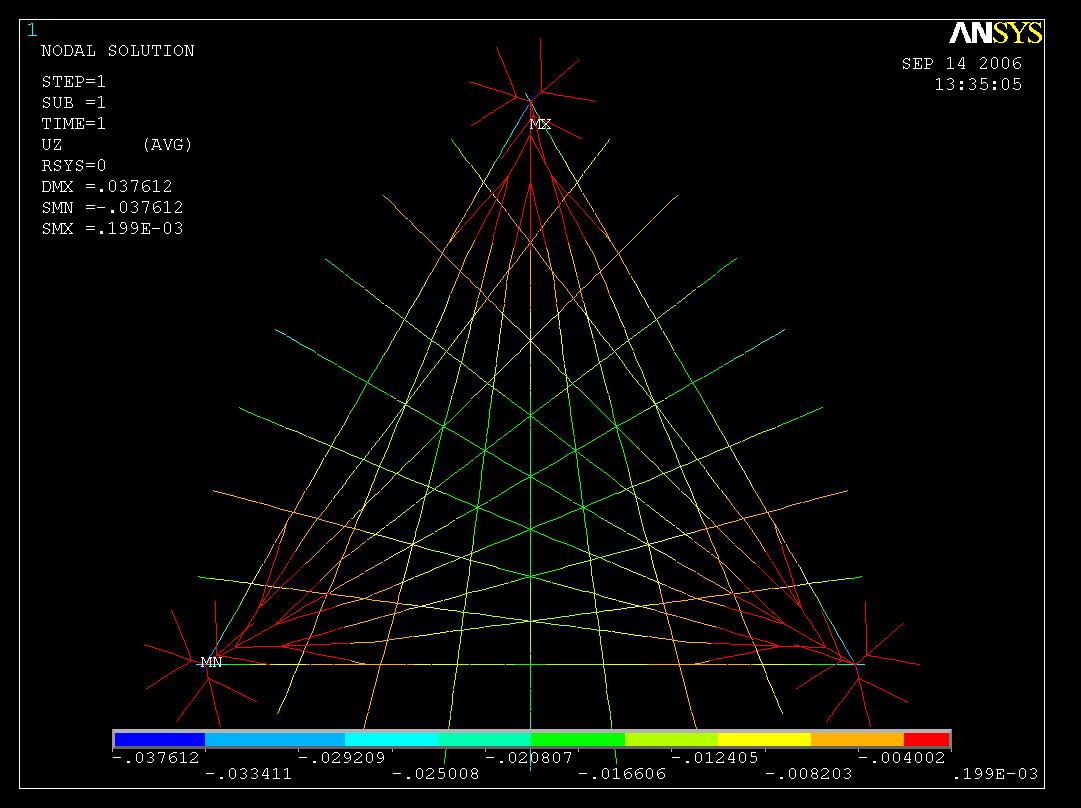Click the SEP 14 2006 date
The image size is (1081, 808).
tap(962, 63)
